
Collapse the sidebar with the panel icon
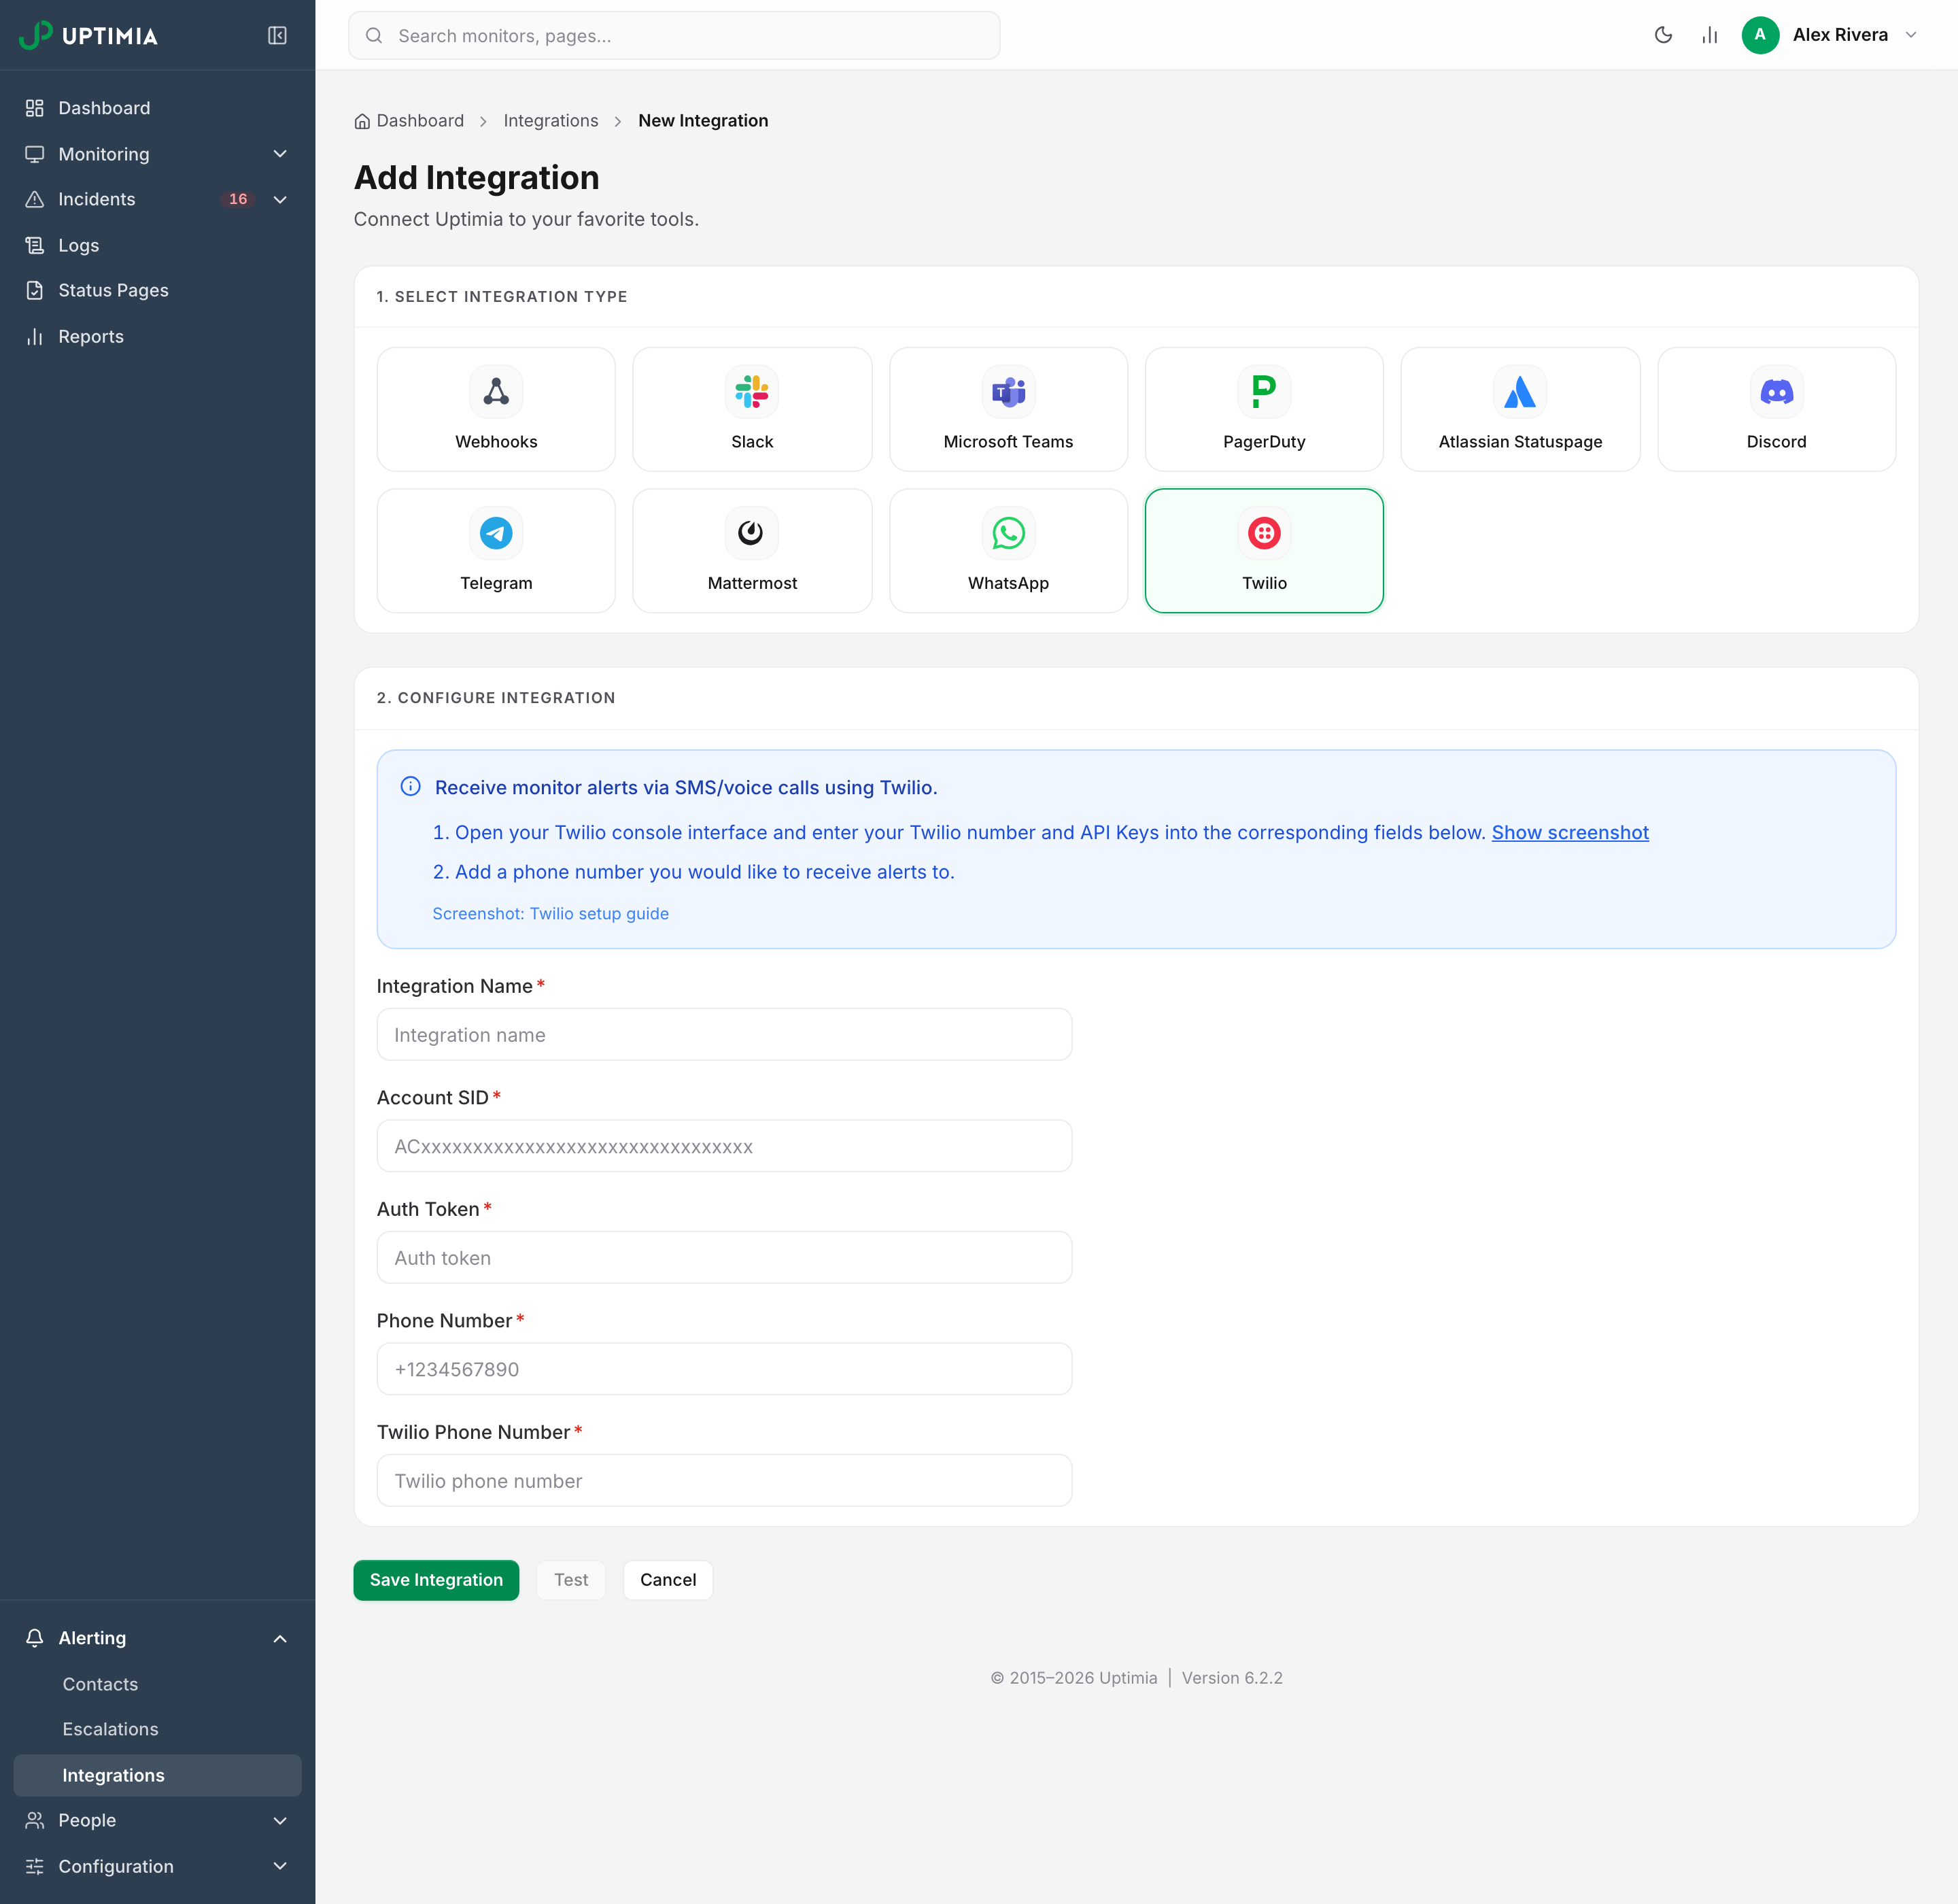click(277, 35)
